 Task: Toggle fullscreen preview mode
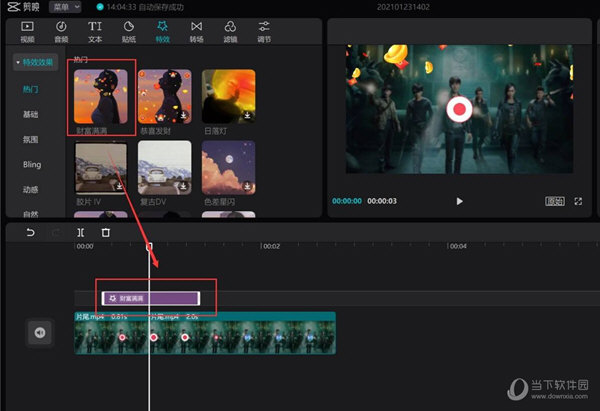coord(578,201)
